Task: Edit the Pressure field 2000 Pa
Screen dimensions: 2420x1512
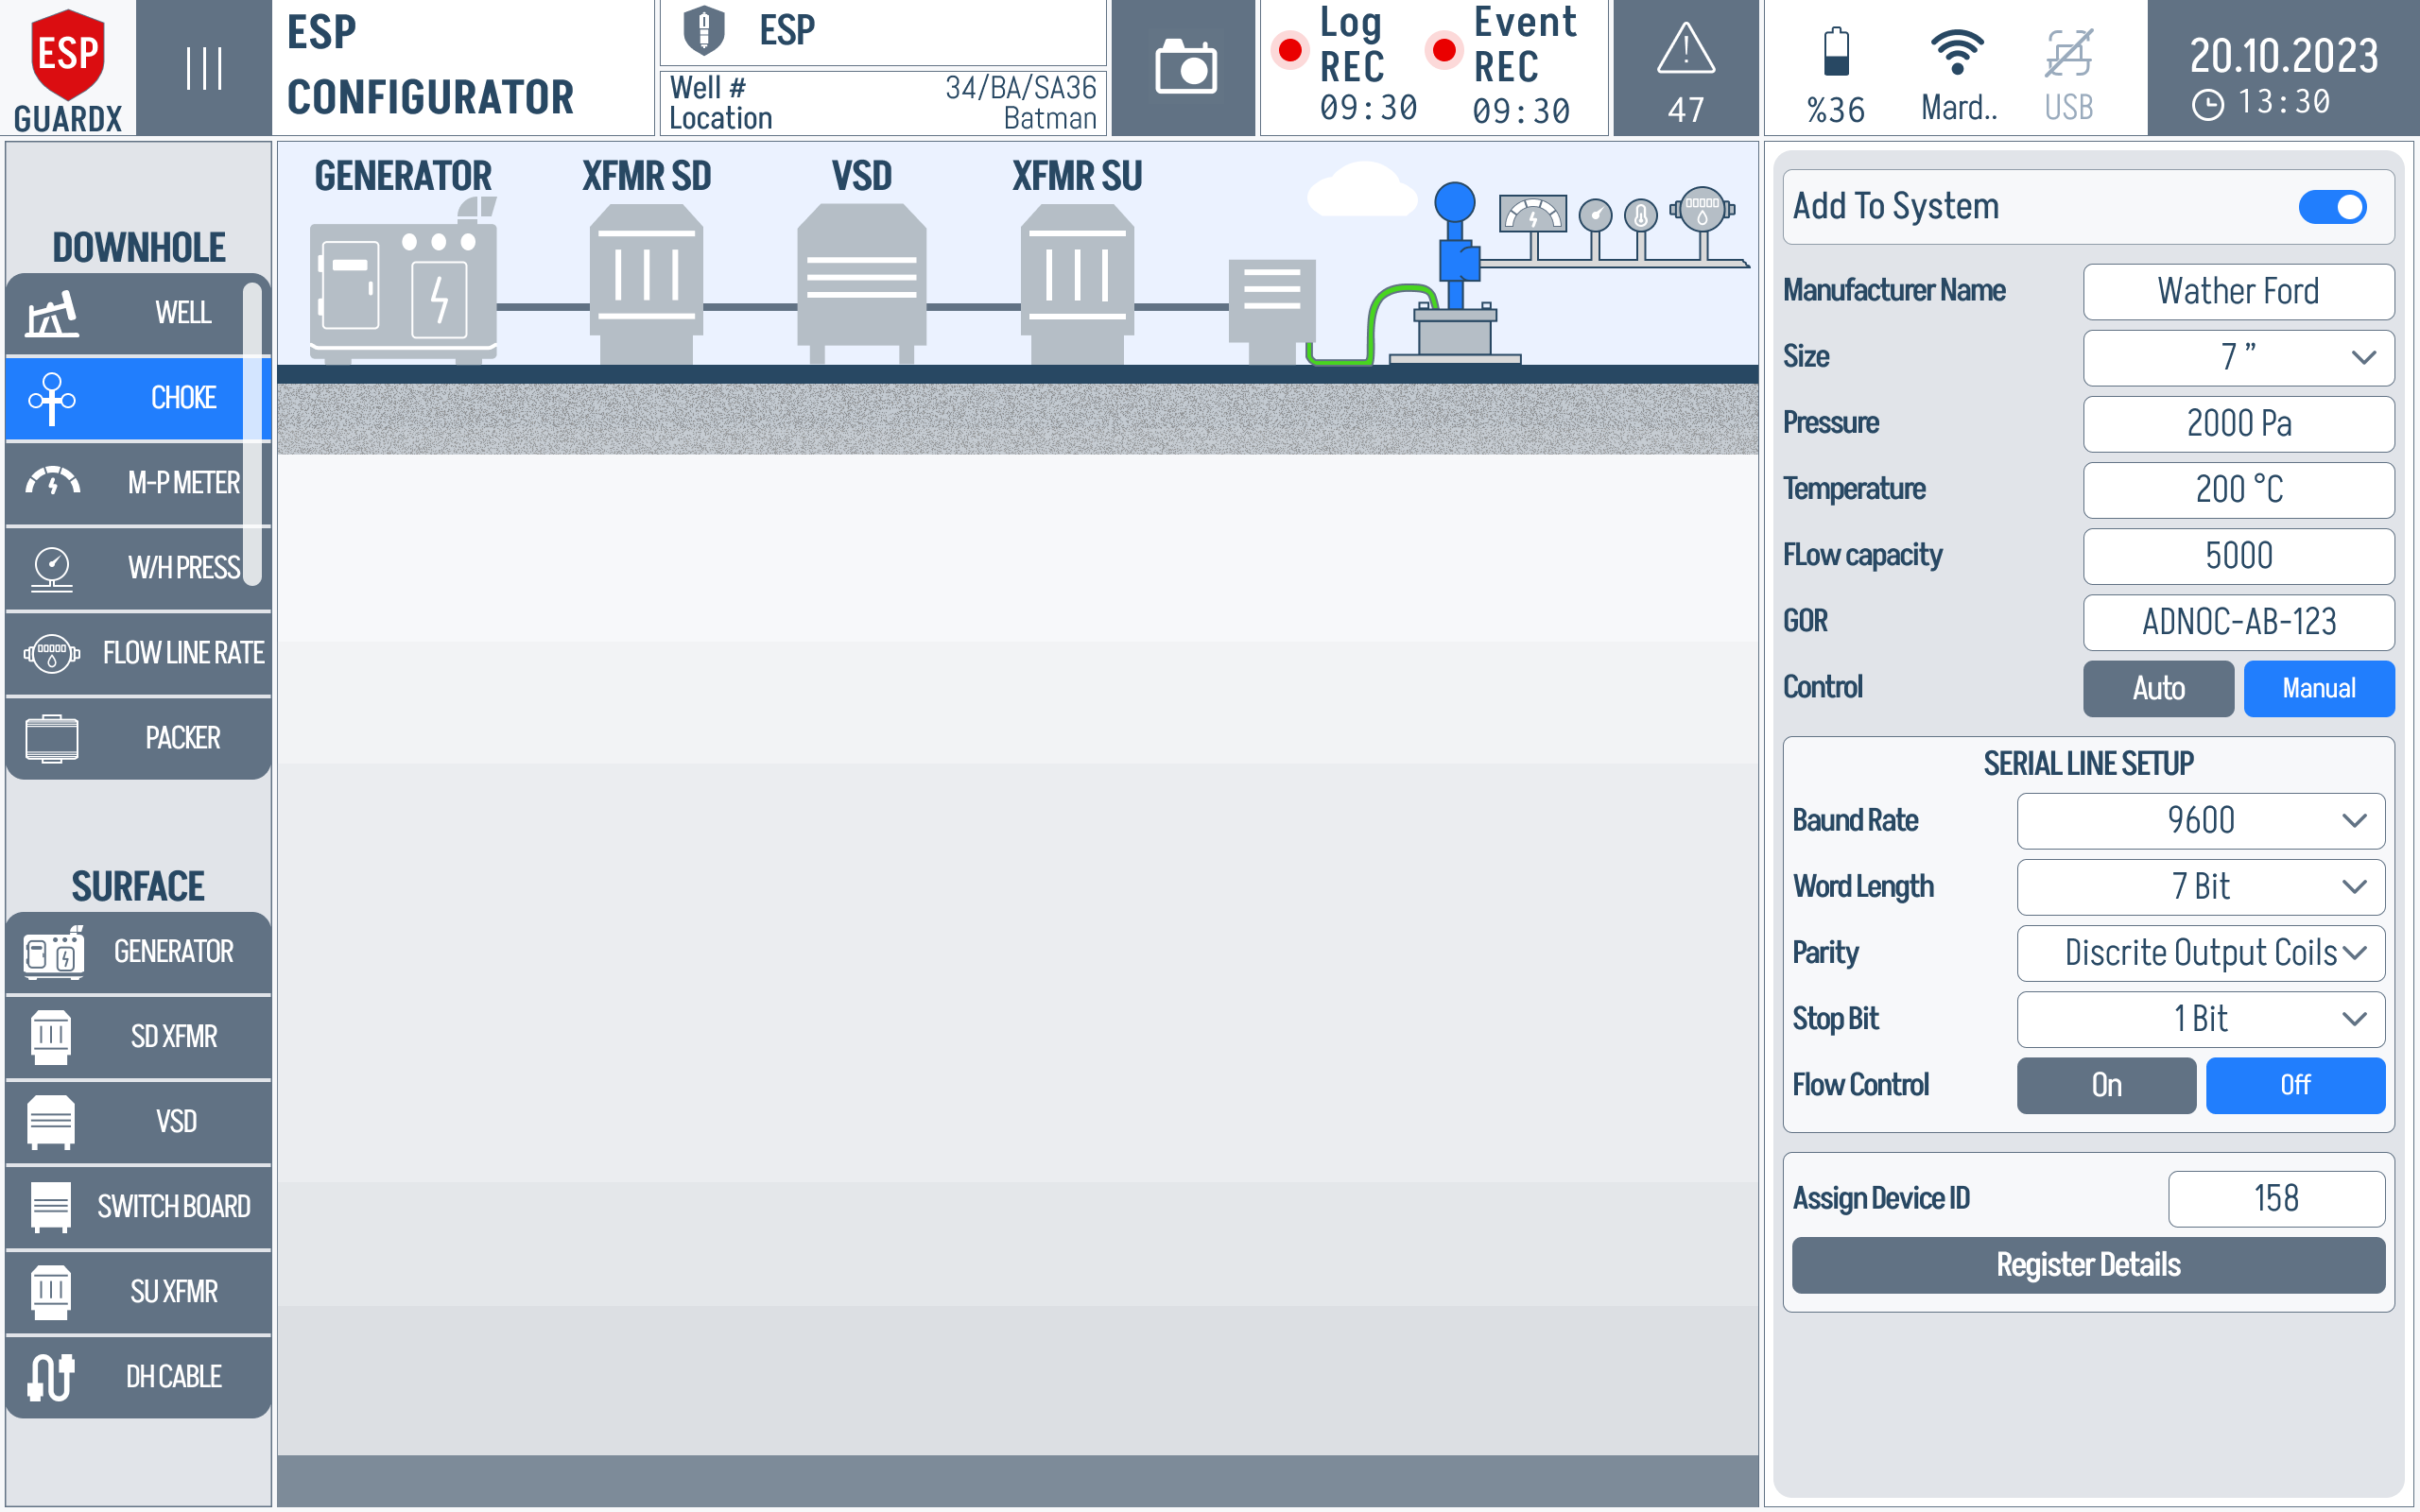Action: 2238,423
